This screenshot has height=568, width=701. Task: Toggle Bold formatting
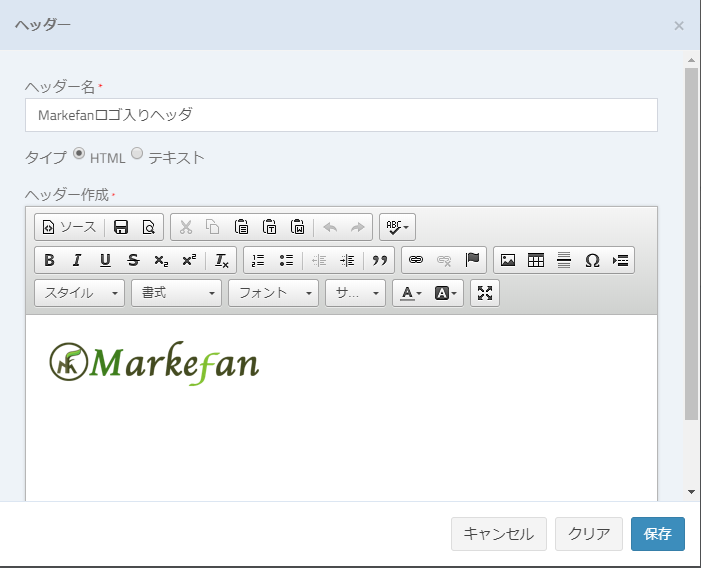[49, 260]
